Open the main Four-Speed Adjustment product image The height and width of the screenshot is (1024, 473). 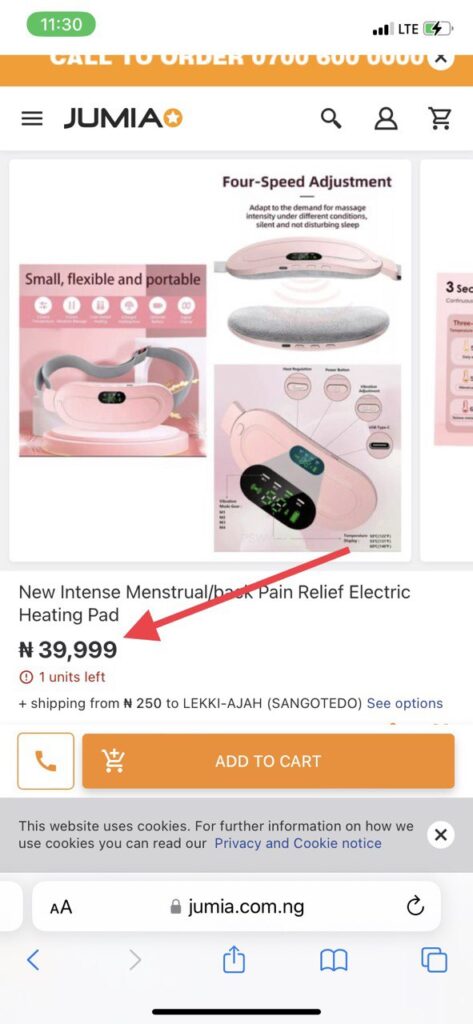pos(210,360)
